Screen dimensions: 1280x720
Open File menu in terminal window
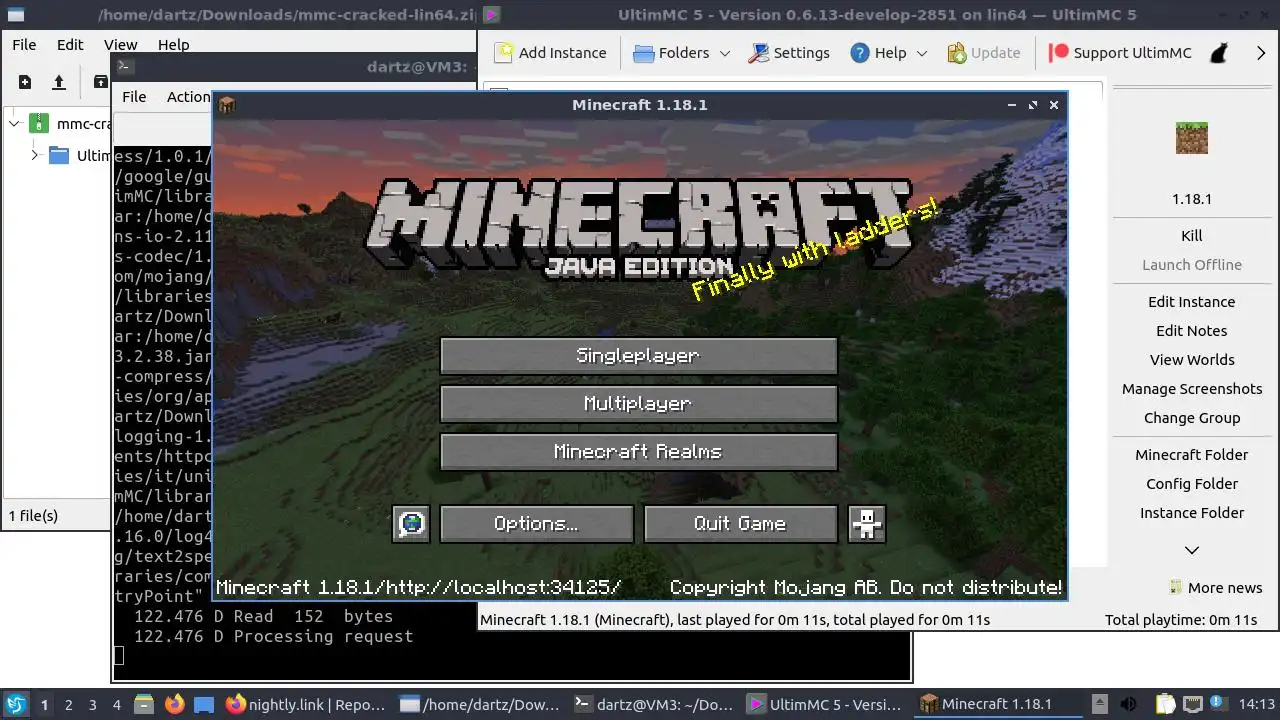coord(134,97)
